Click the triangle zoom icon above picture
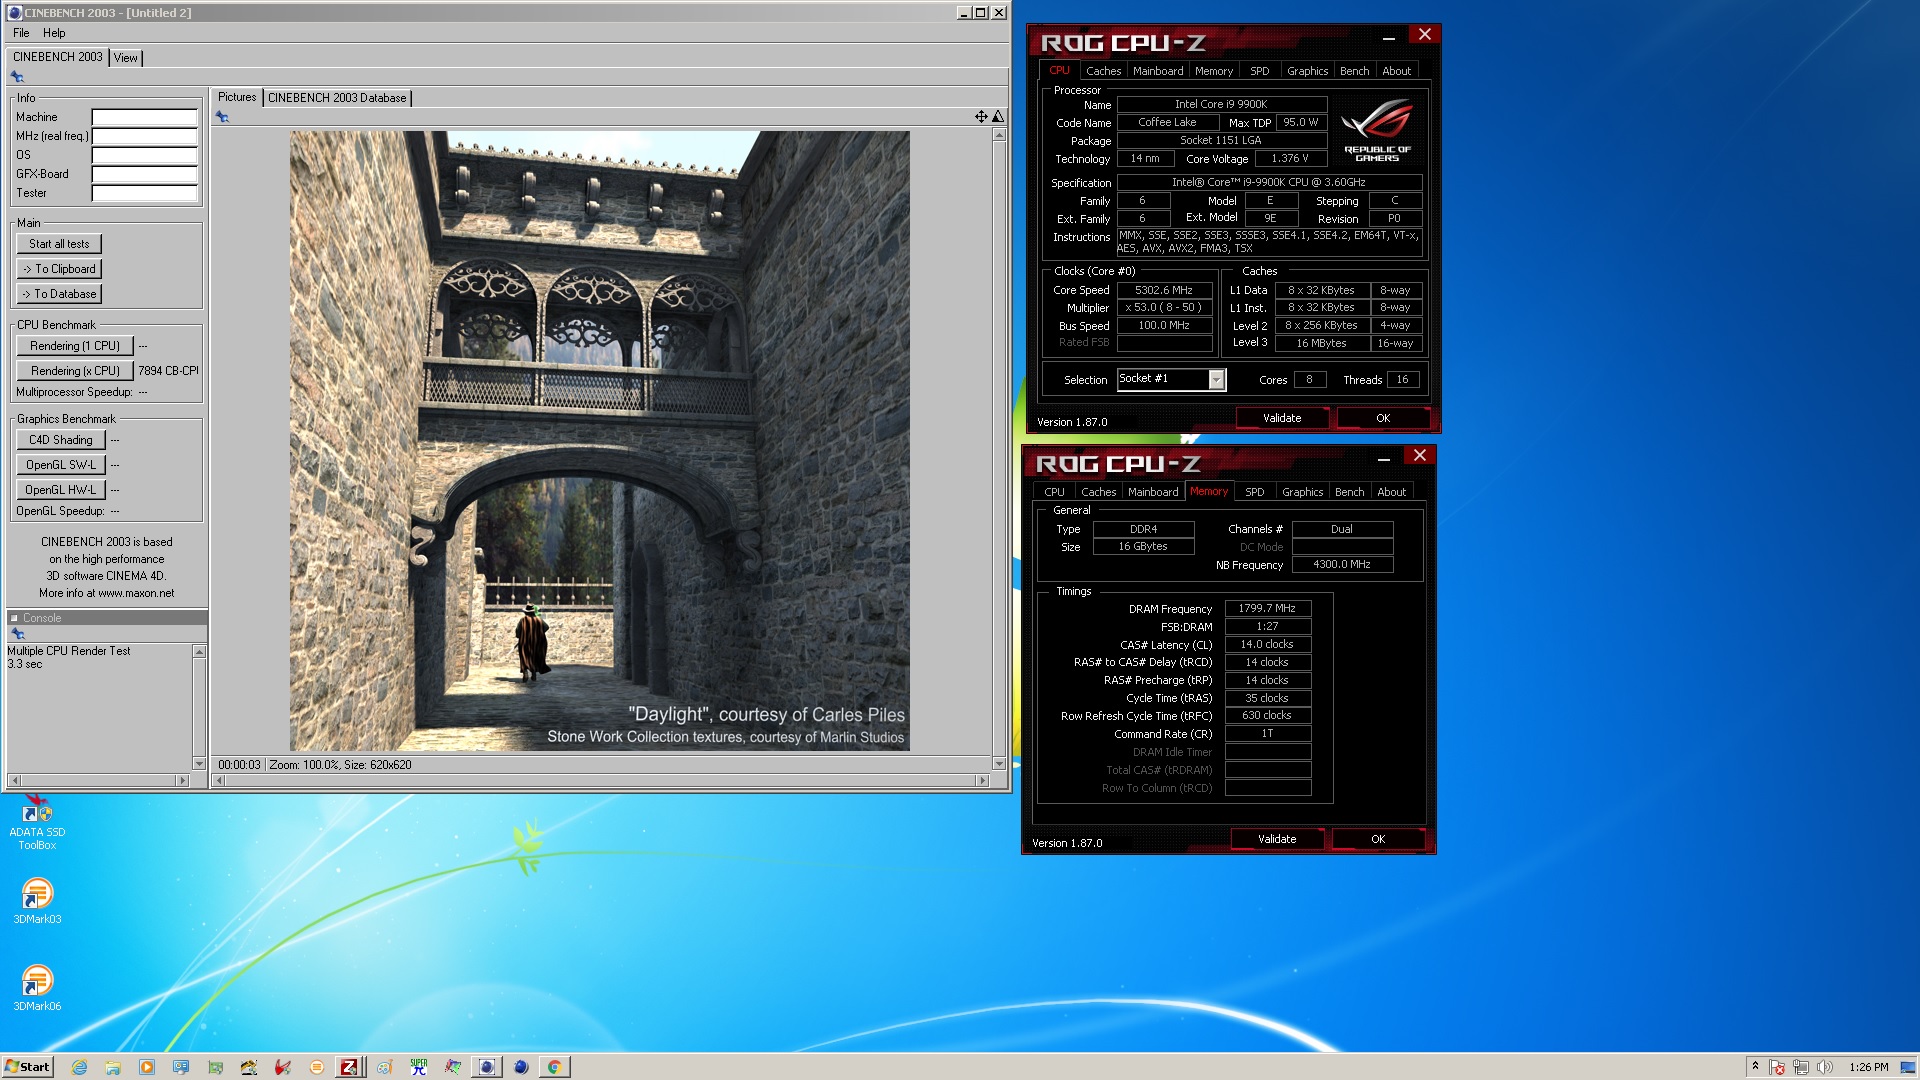The image size is (1920, 1080). pyautogui.click(x=997, y=117)
